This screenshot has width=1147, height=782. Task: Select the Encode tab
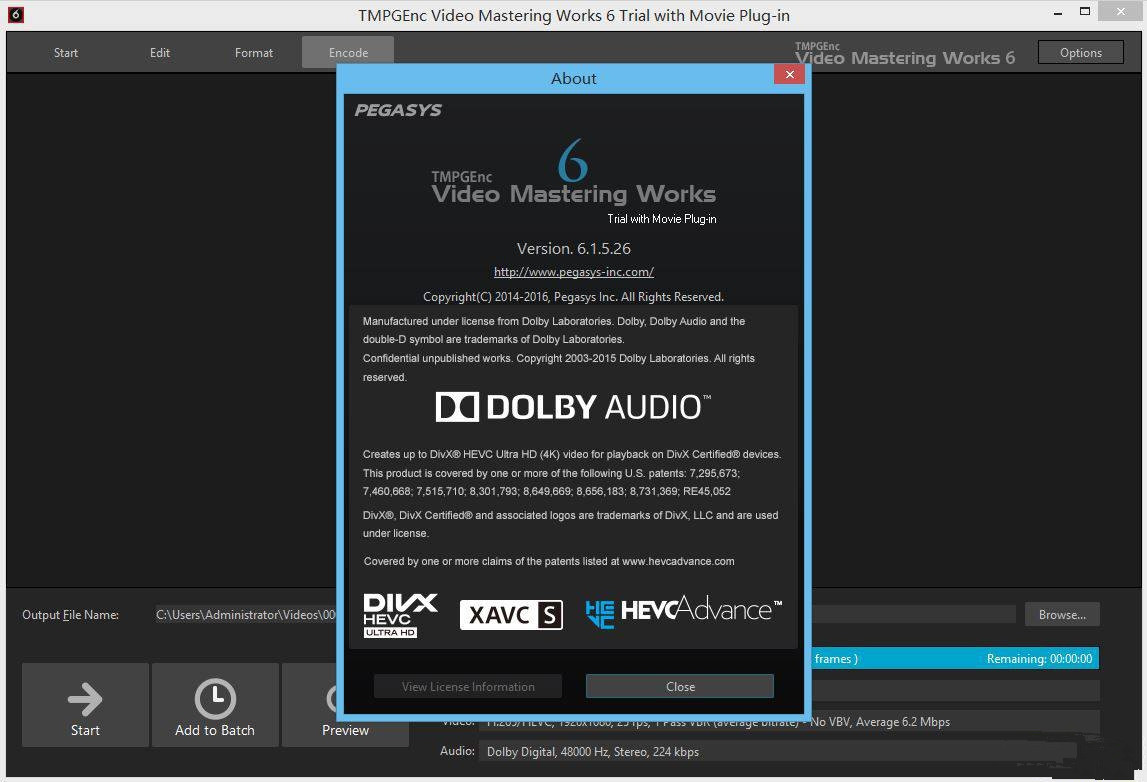(348, 53)
